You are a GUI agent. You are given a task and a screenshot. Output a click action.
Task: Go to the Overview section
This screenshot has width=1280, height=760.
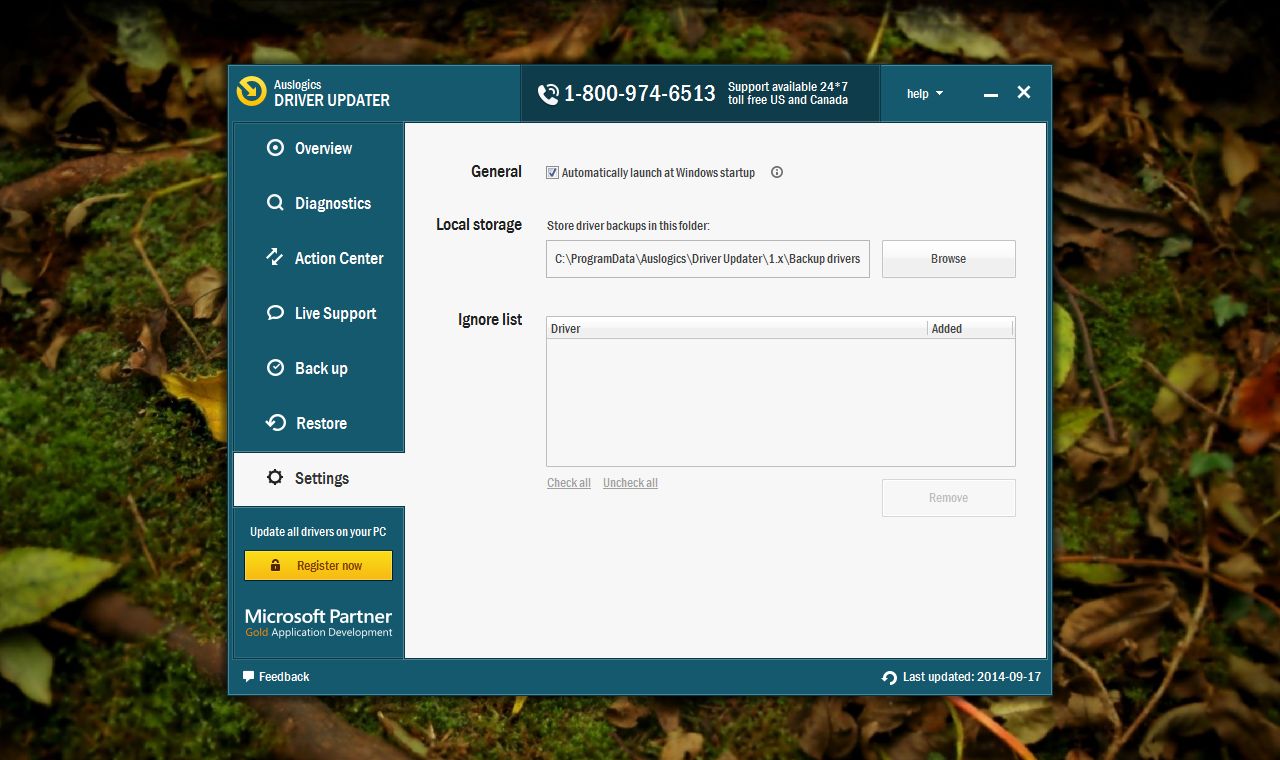point(319,148)
